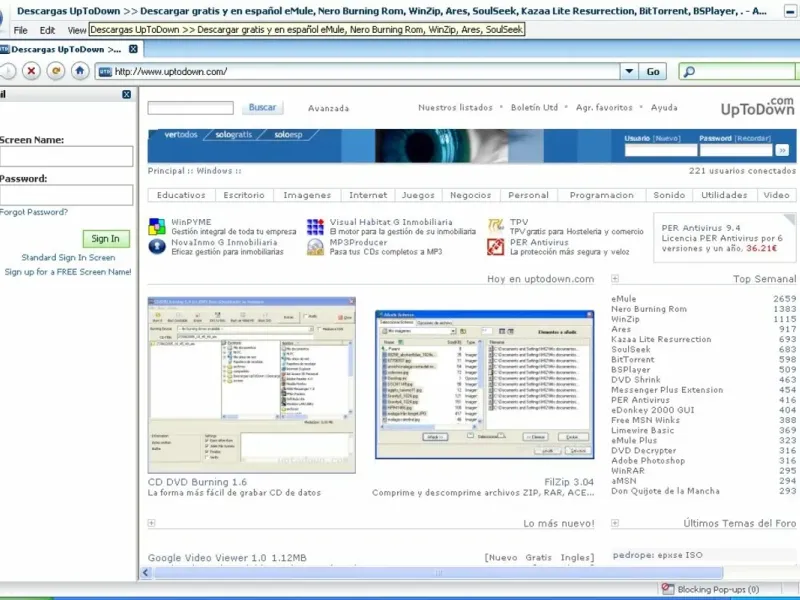This screenshot has width=800, height=600.
Task: Open the Edit menu
Action: click(x=47, y=30)
